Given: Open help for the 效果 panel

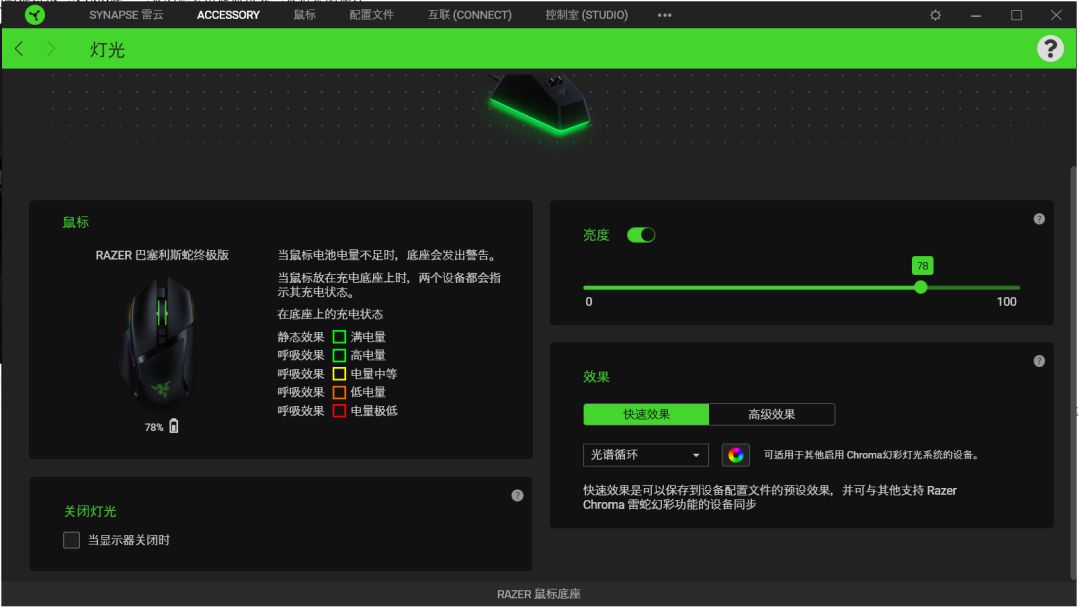Looking at the screenshot, I should click(x=1039, y=361).
